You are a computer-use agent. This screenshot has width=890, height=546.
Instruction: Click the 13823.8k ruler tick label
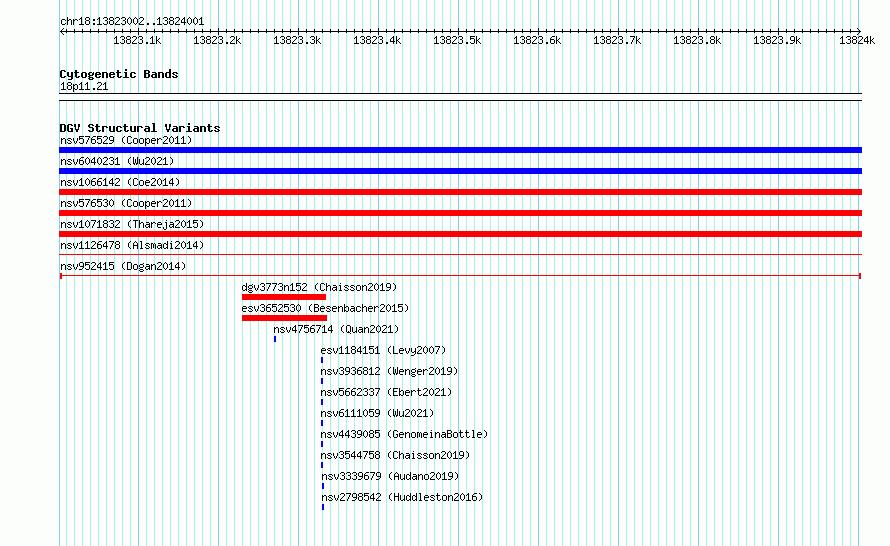(x=697, y=40)
